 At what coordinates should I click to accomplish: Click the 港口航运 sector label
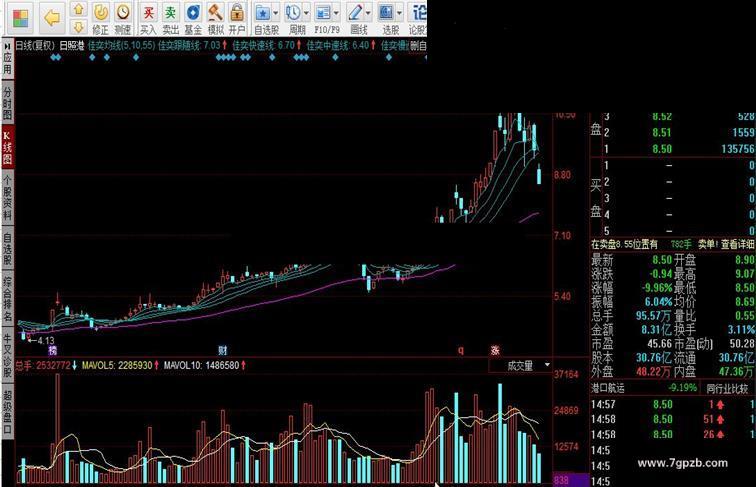608,388
